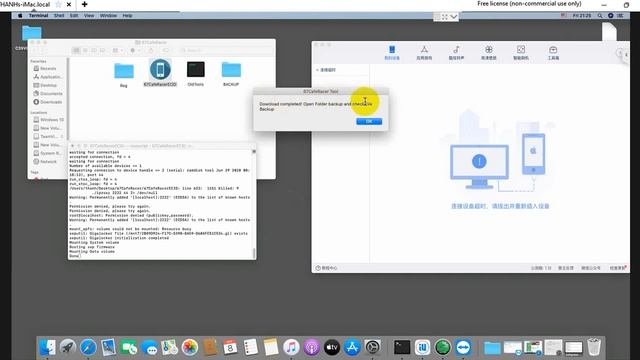
Task: Open Reminders from the Dock
Action: [x=251, y=347]
